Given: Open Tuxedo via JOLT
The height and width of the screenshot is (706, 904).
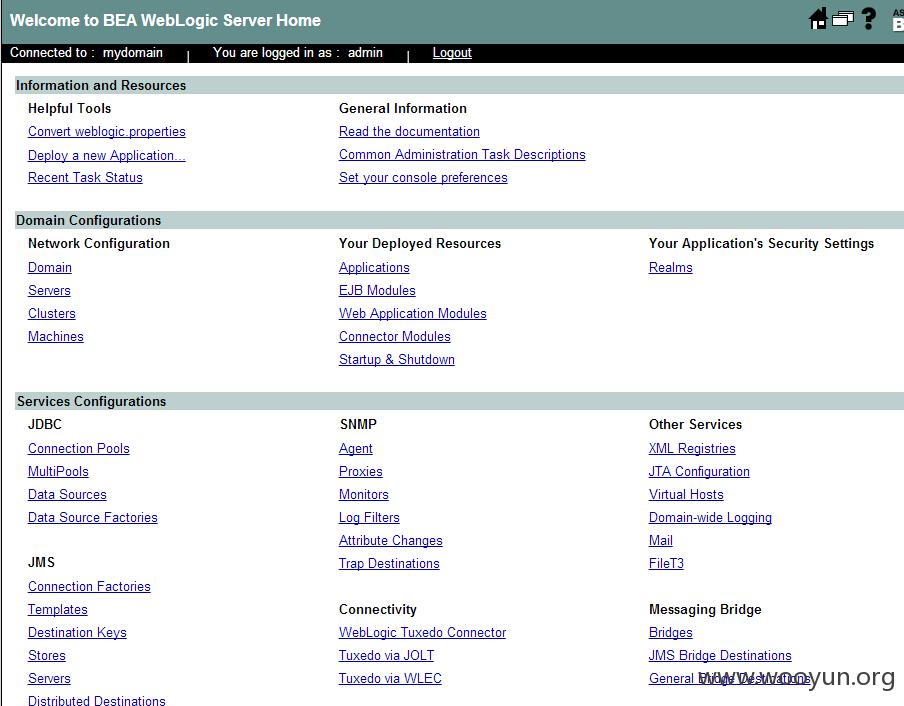Looking at the screenshot, I should (386, 656).
